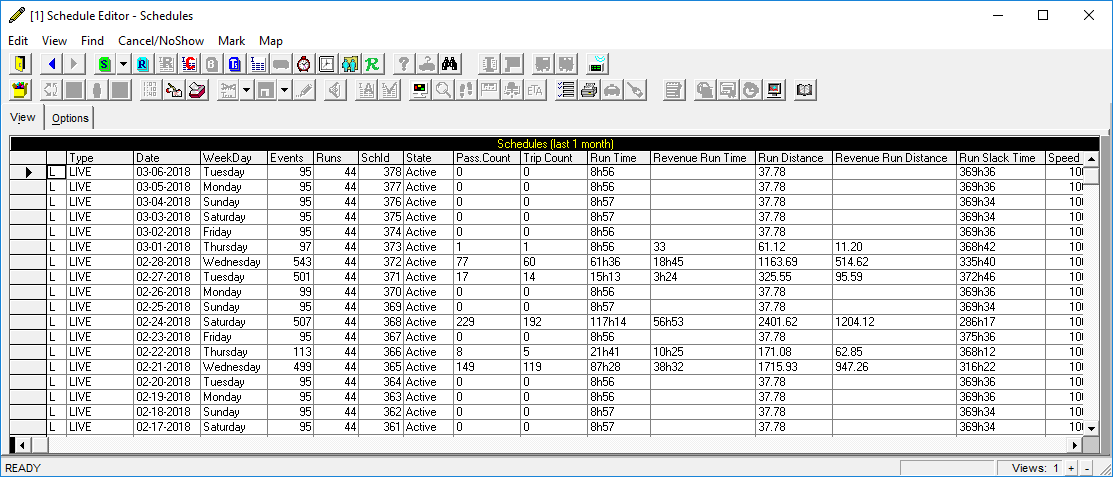Click the minus Views button in status bar
Screen dimensions: 1113x477
pos(1087,468)
